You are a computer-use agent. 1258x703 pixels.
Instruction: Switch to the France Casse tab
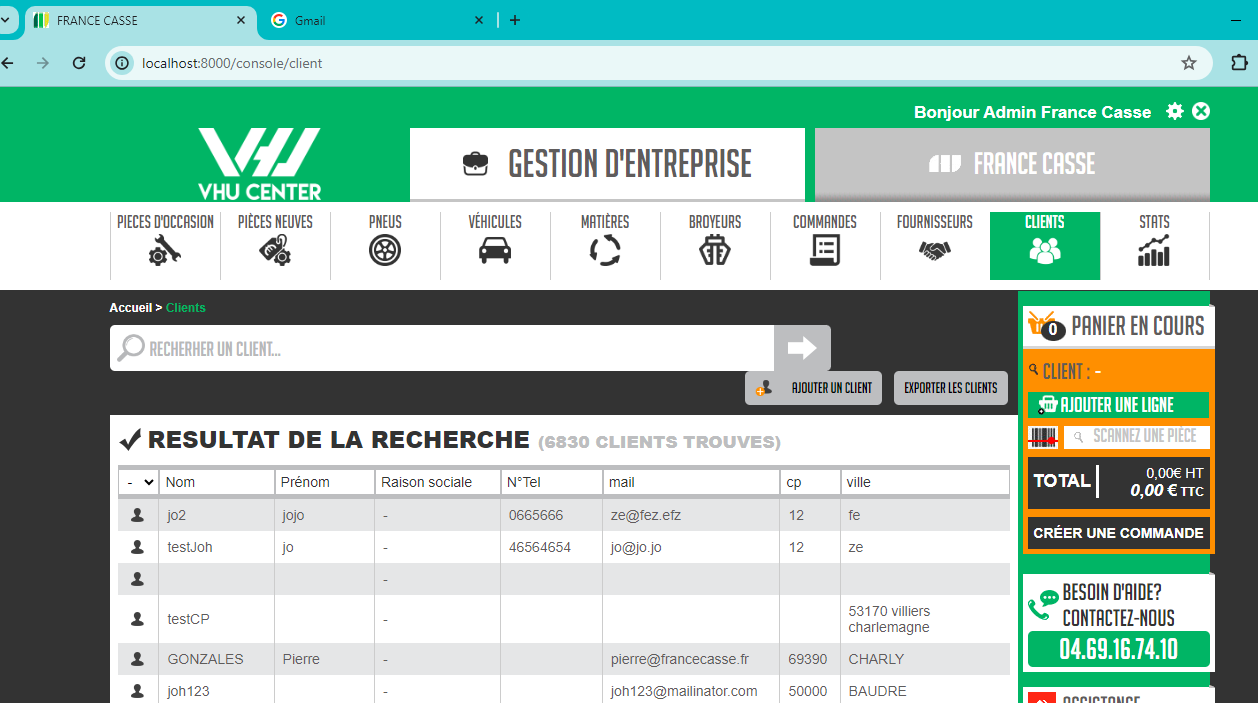coord(1012,164)
